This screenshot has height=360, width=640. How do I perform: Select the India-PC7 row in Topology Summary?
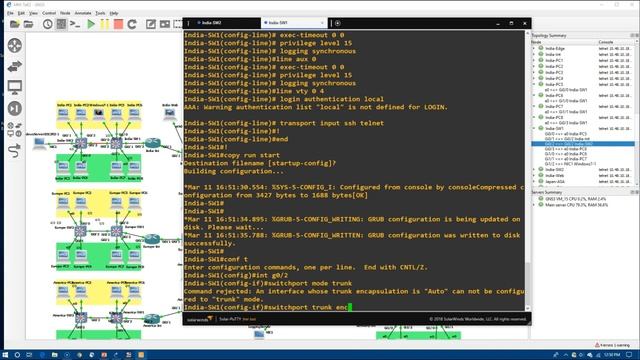point(583,106)
